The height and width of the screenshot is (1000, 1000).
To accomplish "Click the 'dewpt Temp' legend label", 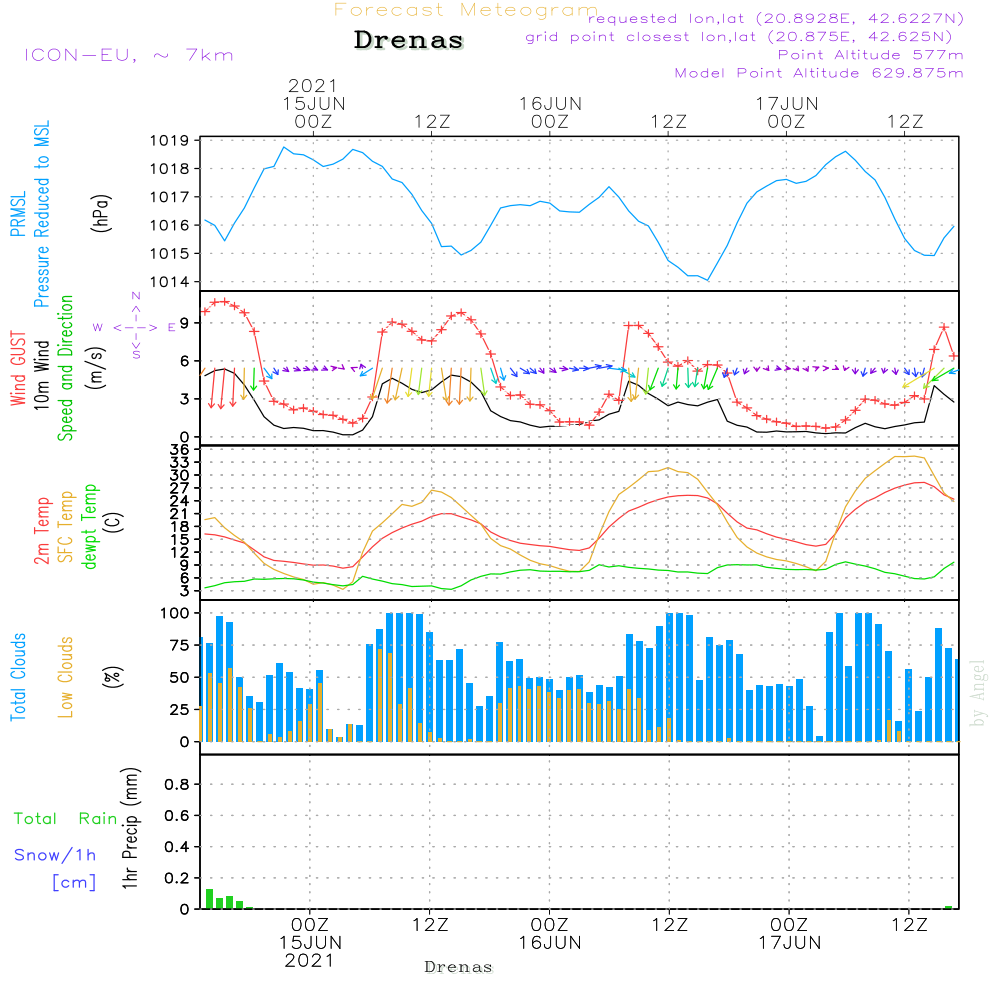I will (x=89, y=526).
